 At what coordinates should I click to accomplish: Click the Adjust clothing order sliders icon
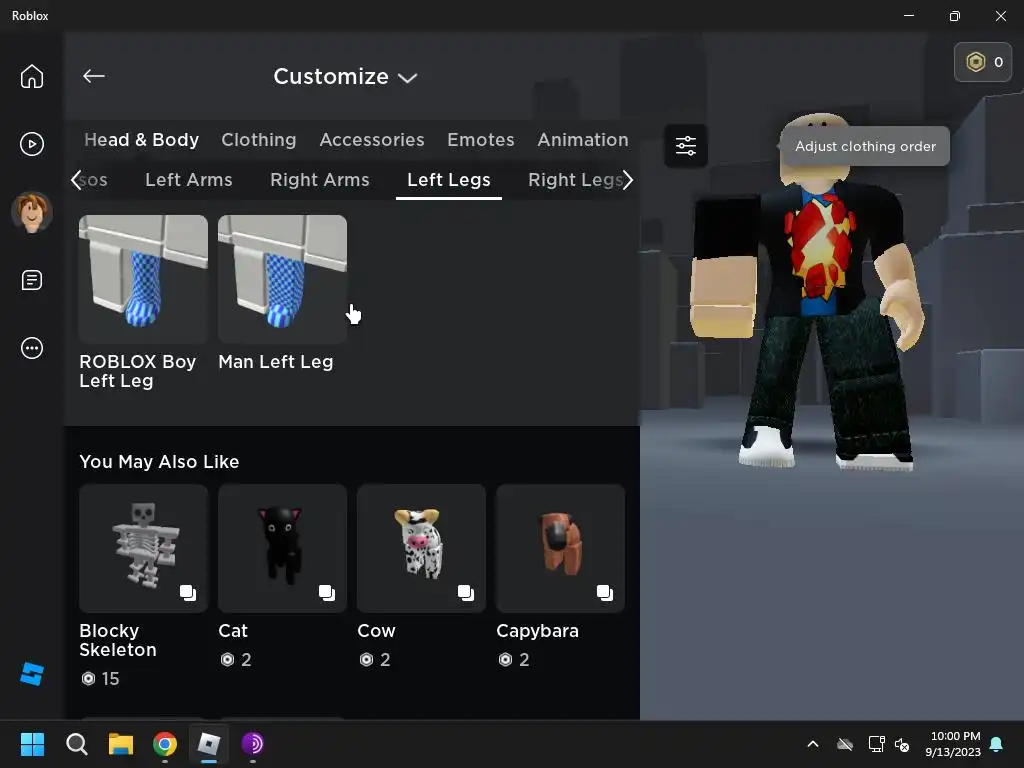[x=685, y=145]
